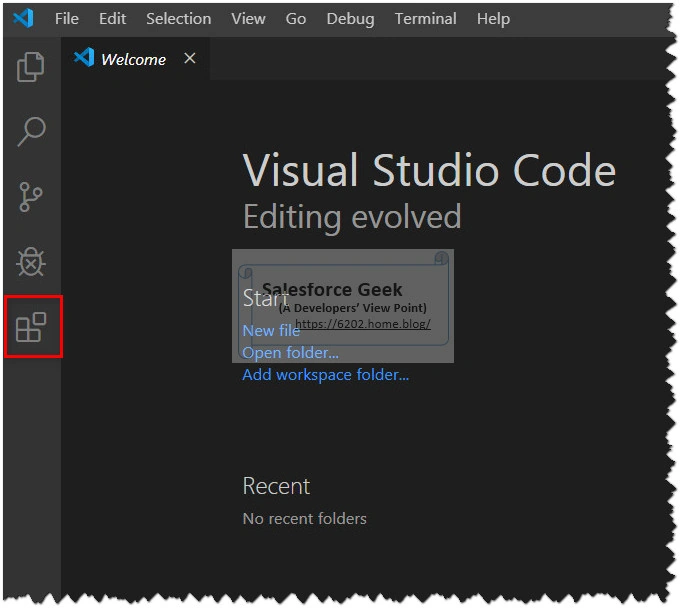Click the No recent folders text
The image size is (686, 613).
[304, 519]
